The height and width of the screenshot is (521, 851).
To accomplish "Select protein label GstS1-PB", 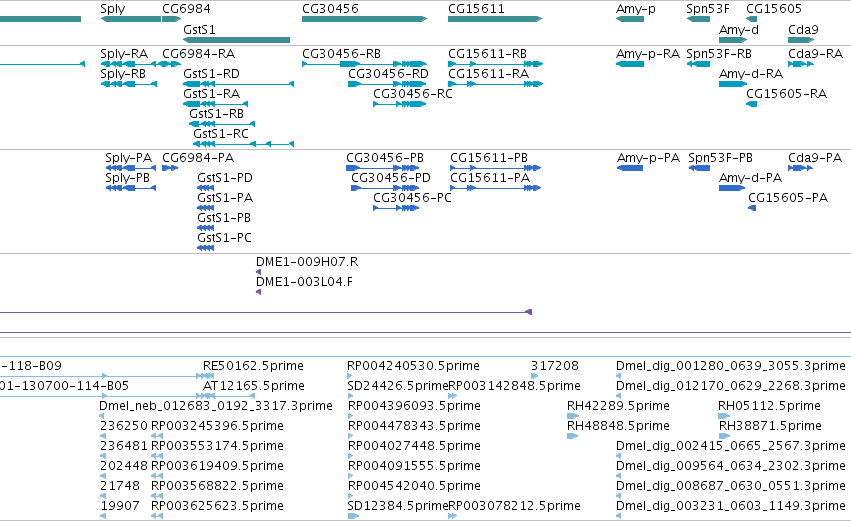I will click(x=224, y=218).
